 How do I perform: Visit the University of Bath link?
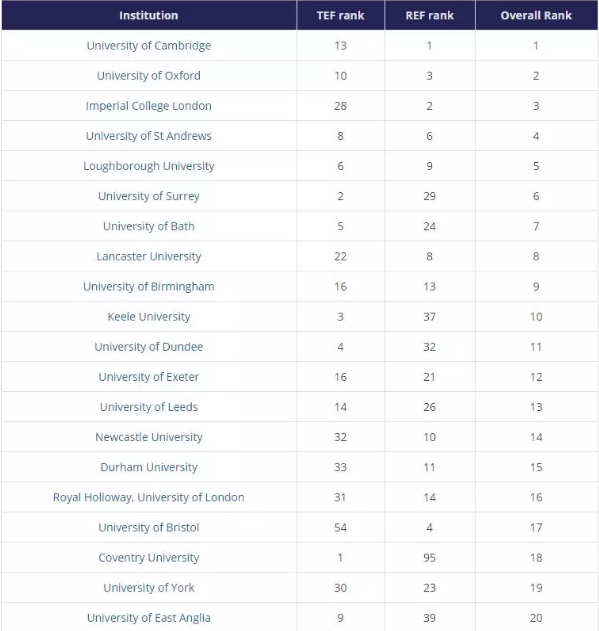pyautogui.click(x=149, y=226)
